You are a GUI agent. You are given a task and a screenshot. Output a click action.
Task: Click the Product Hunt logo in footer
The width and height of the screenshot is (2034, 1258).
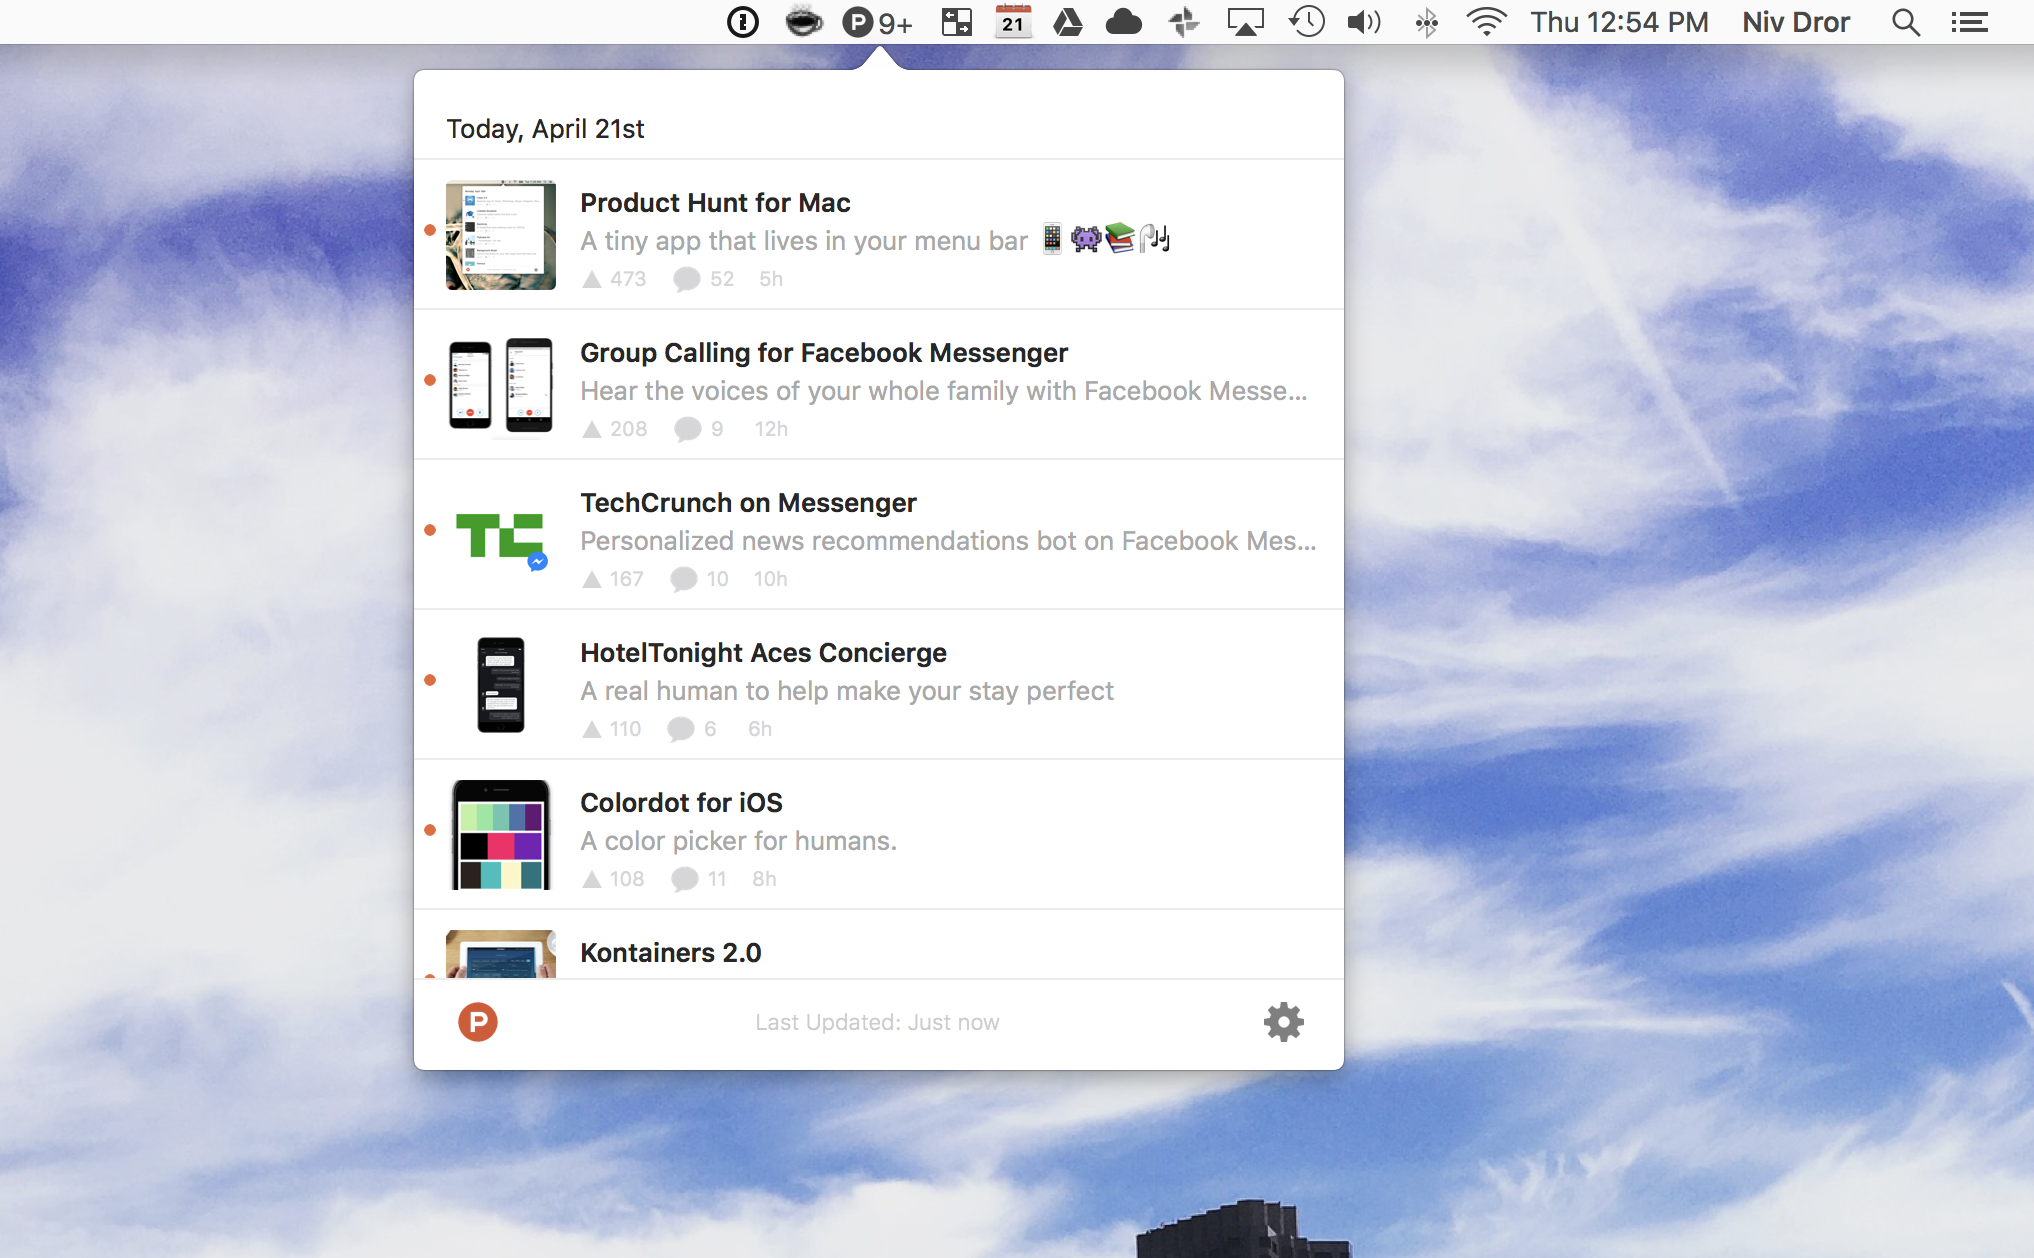coord(478,1022)
